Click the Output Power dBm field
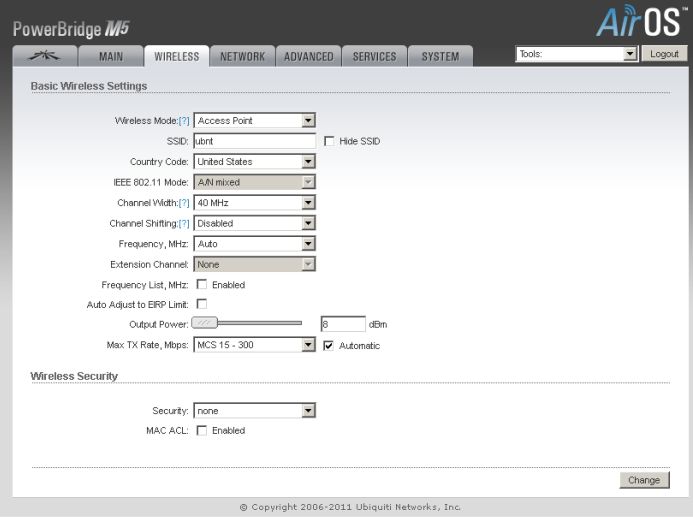 click(x=343, y=324)
